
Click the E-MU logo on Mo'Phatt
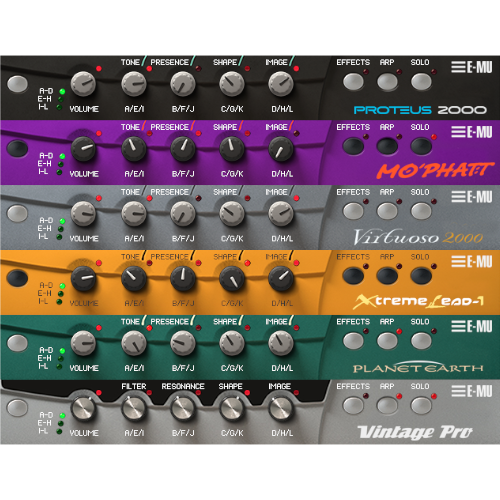(472, 132)
